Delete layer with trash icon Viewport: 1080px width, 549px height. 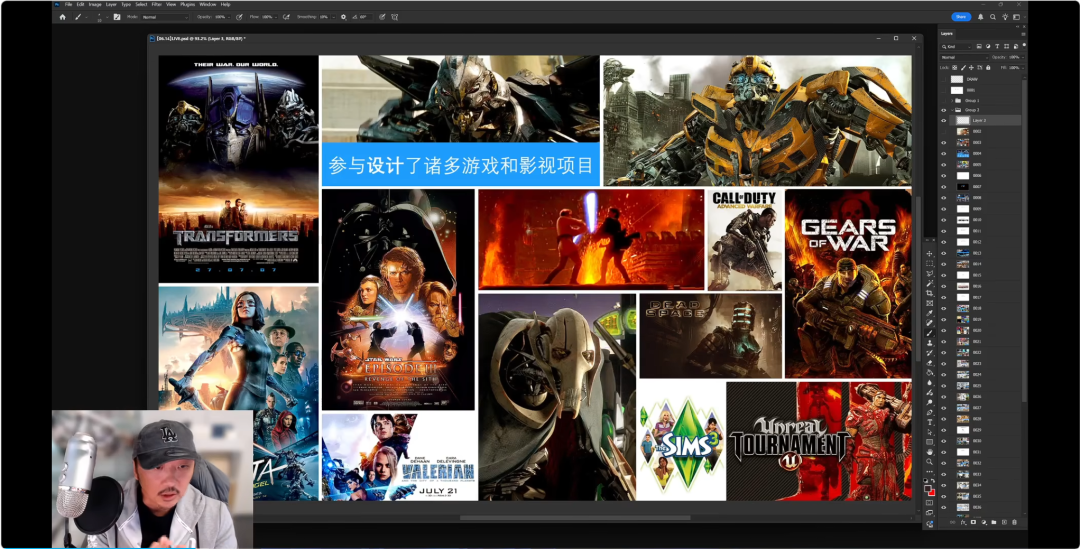click(1015, 522)
